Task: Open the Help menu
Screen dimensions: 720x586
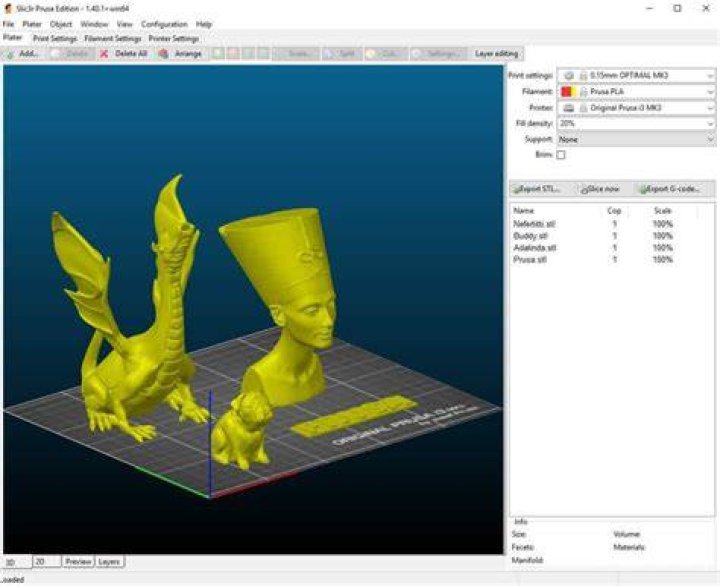Action: 203,24
